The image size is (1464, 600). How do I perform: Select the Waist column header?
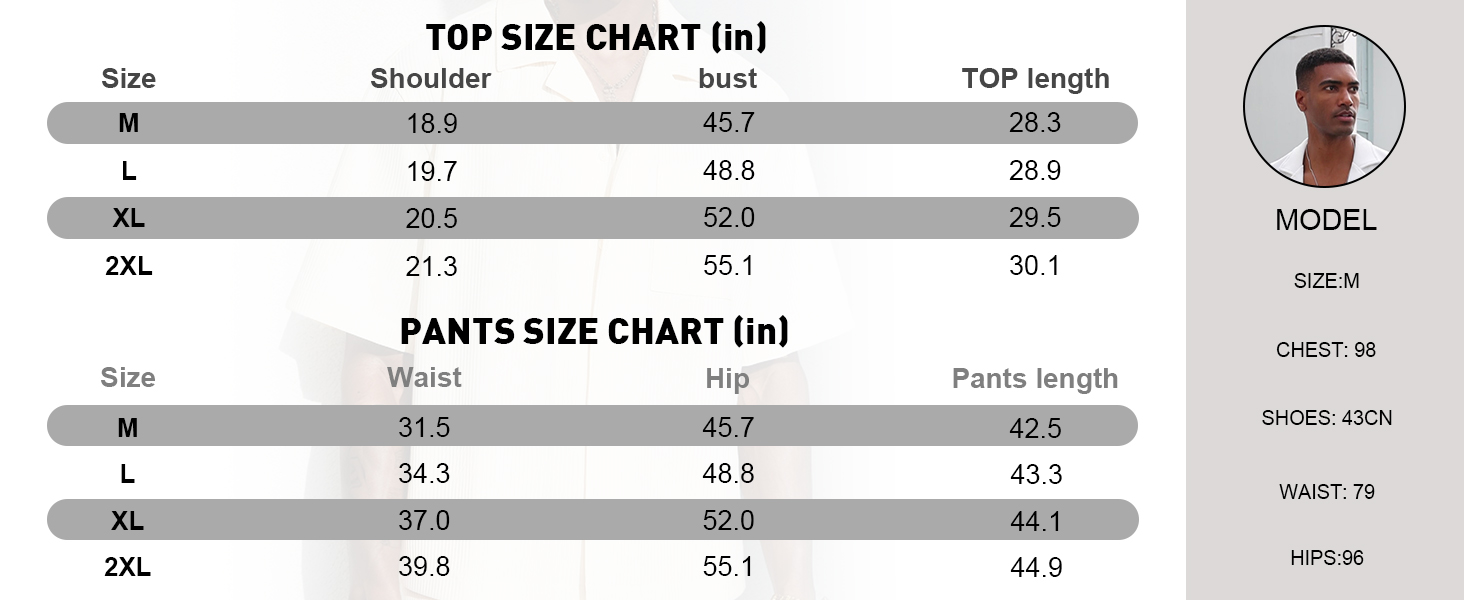[x=424, y=377]
